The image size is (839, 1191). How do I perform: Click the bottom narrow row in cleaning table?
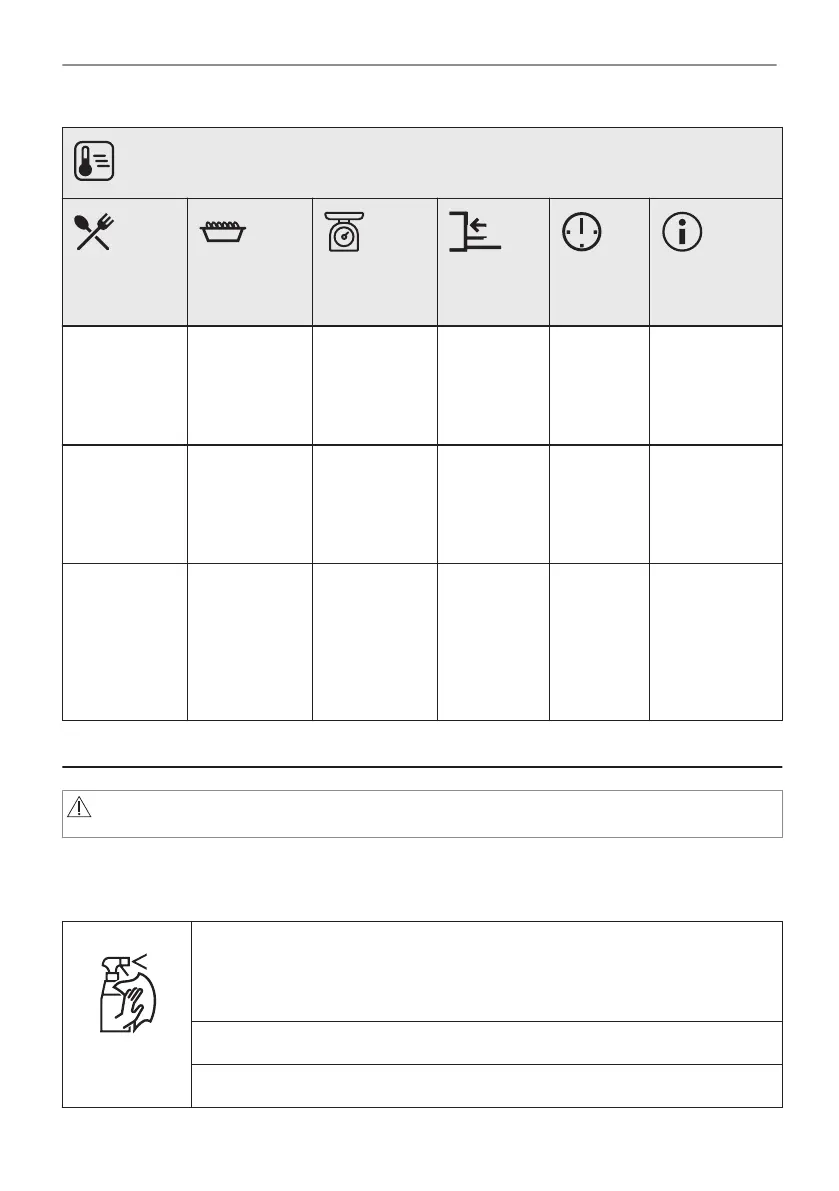click(x=487, y=1085)
